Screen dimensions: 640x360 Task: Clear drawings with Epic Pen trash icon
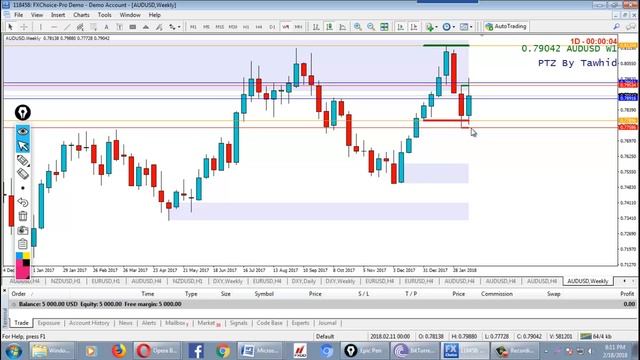23,216
